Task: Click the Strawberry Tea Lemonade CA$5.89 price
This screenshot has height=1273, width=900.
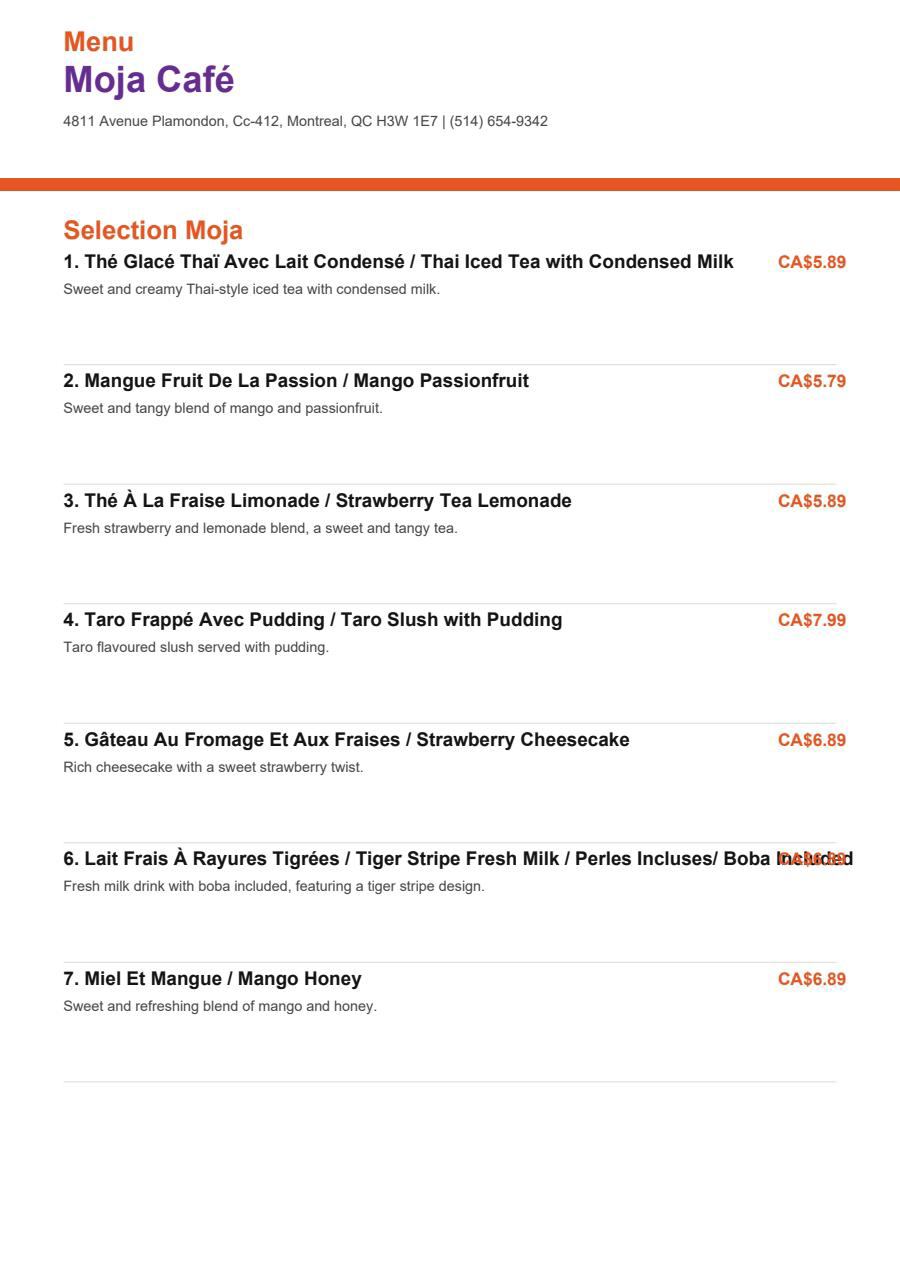Action: pyautogui.click(x=812, y=501)
